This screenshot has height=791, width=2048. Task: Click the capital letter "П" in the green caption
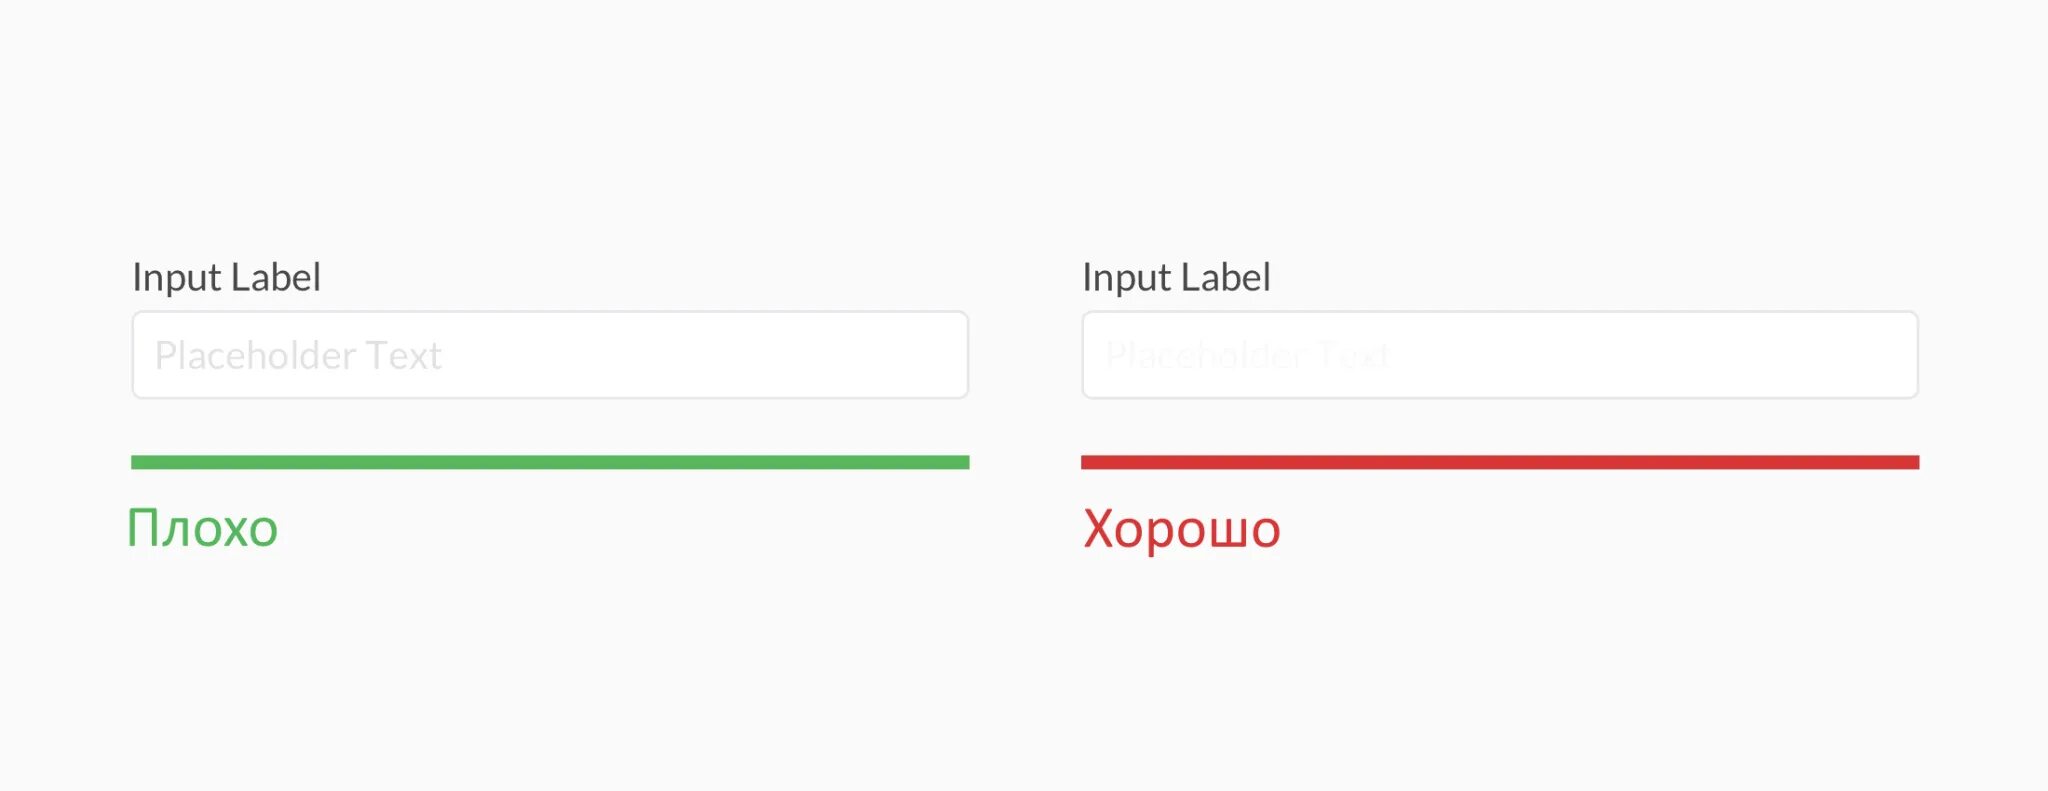point(144,528)
